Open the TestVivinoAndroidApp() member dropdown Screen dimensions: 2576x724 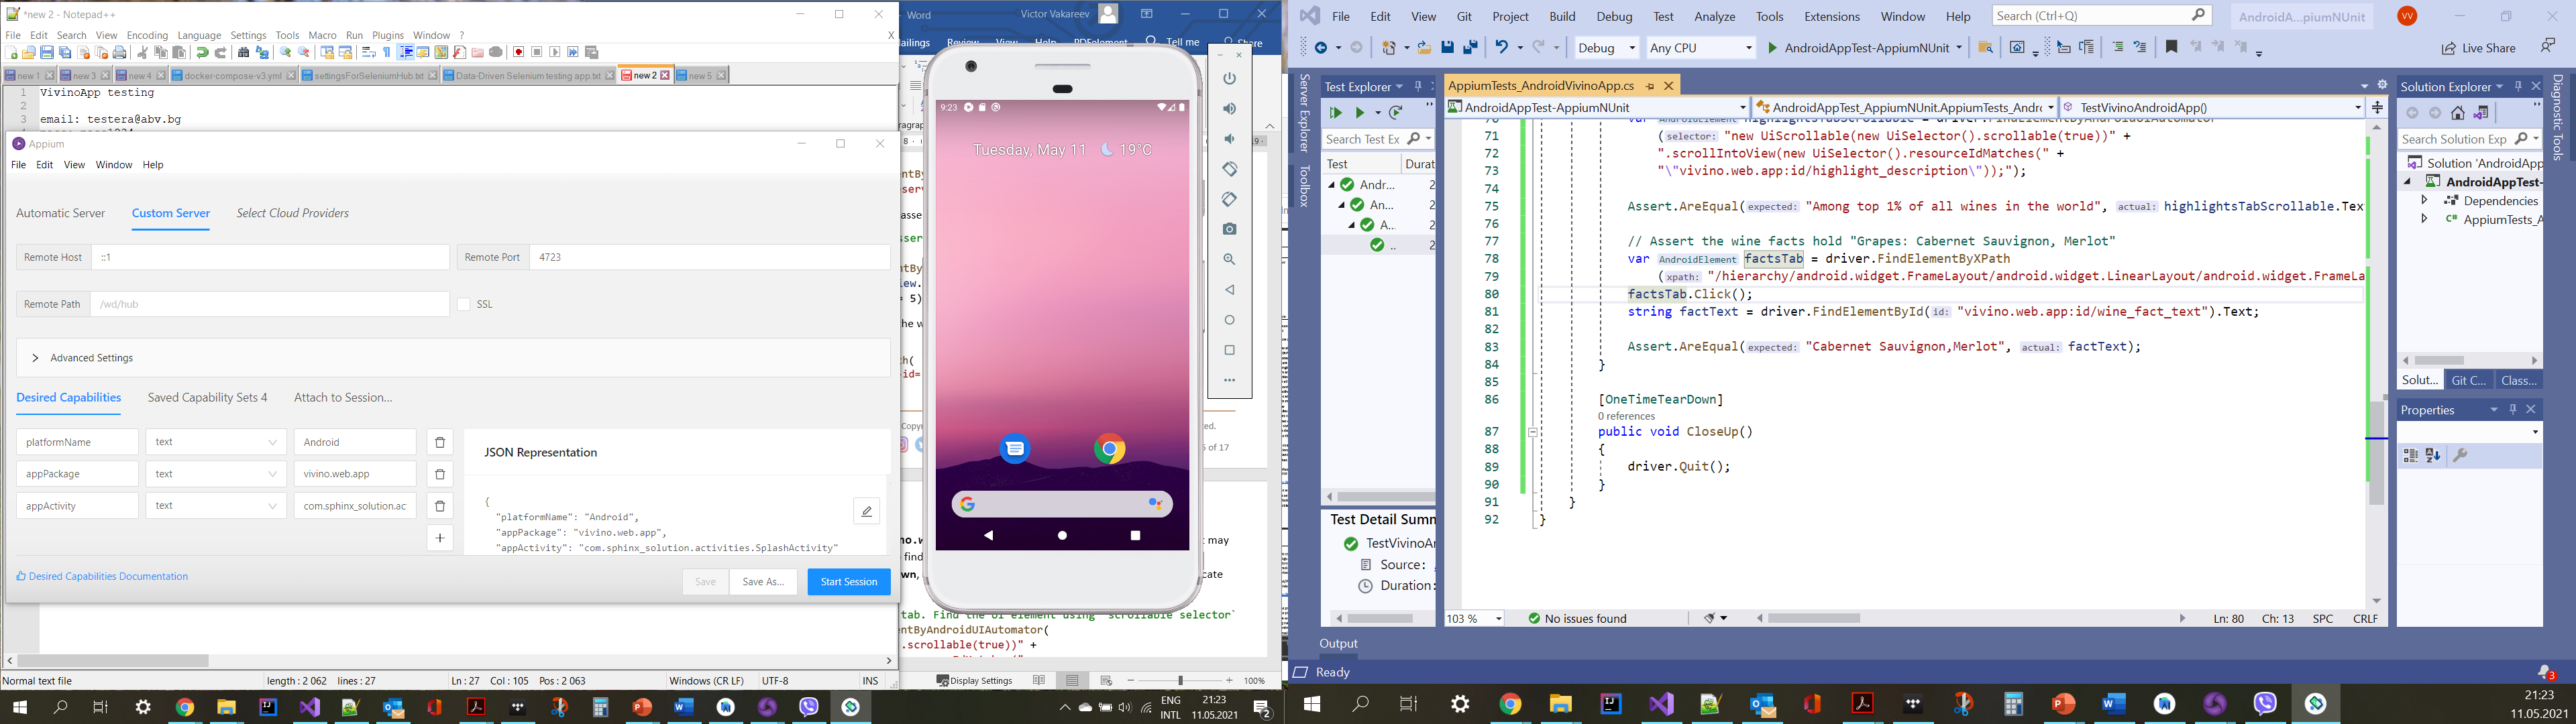(2212, 107)
